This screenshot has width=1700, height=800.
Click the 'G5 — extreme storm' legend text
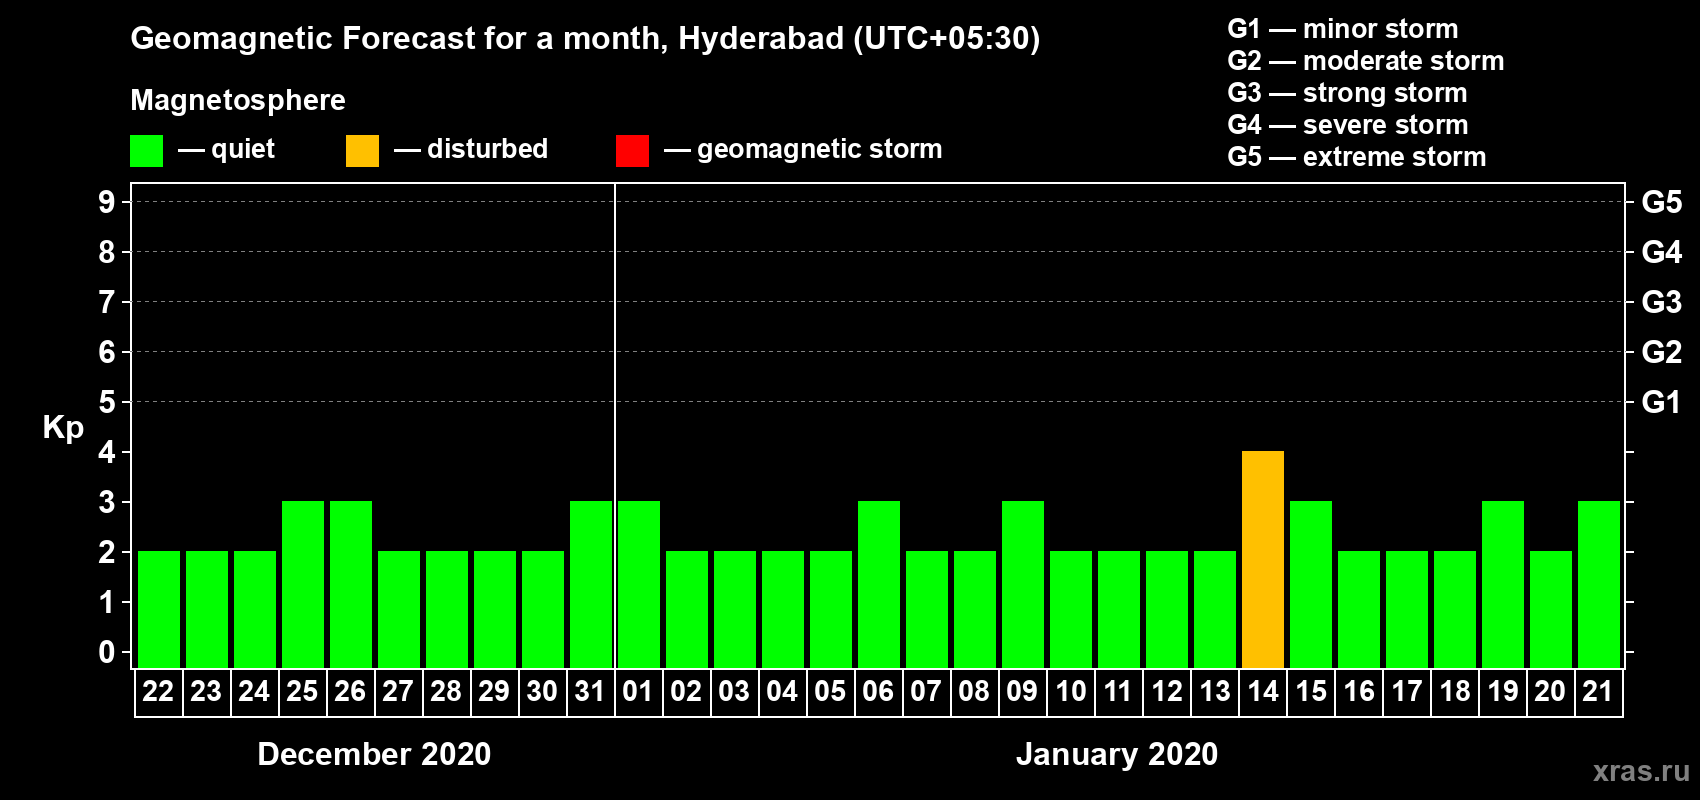[x=1357, y=157]
